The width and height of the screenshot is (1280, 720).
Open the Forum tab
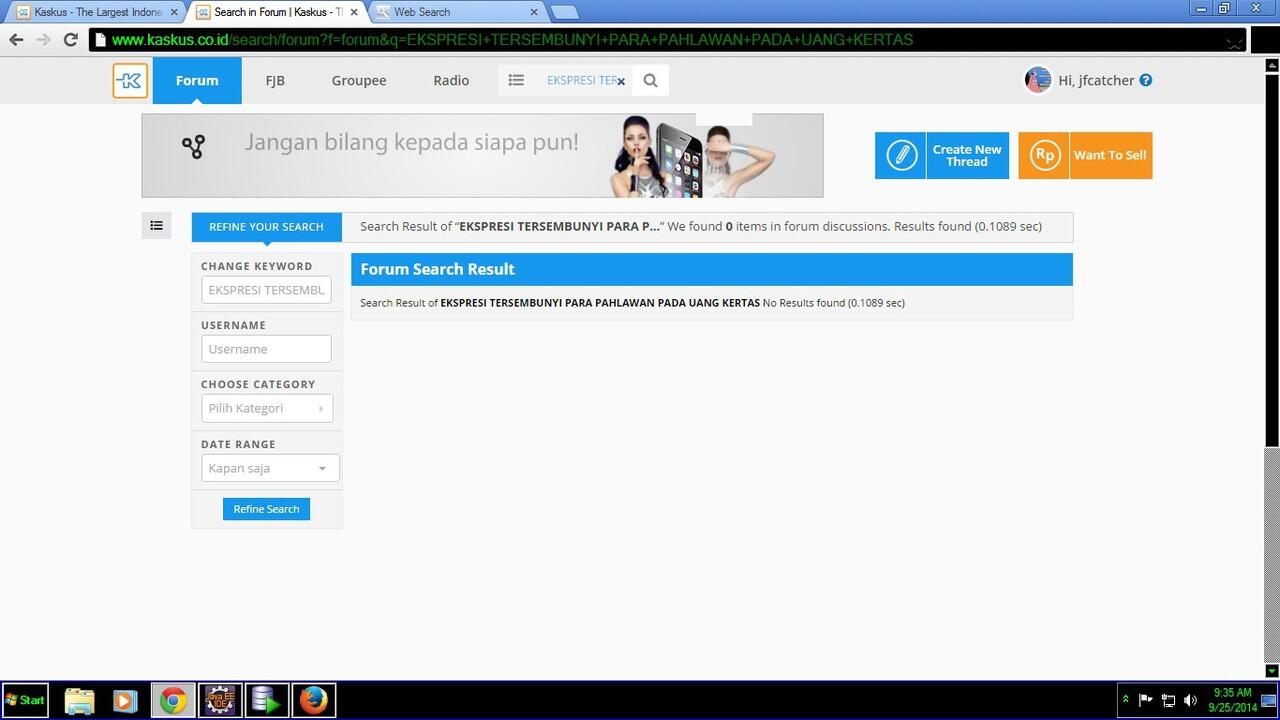tap(197, 80)
